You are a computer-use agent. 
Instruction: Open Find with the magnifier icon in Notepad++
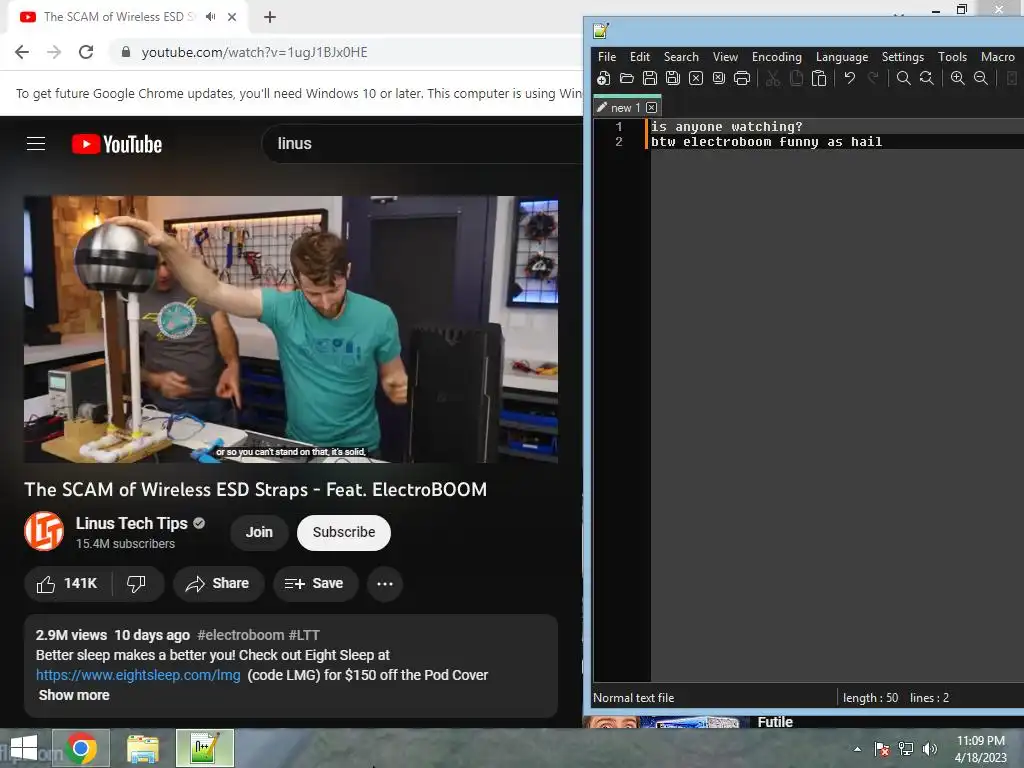click(904, 78)
